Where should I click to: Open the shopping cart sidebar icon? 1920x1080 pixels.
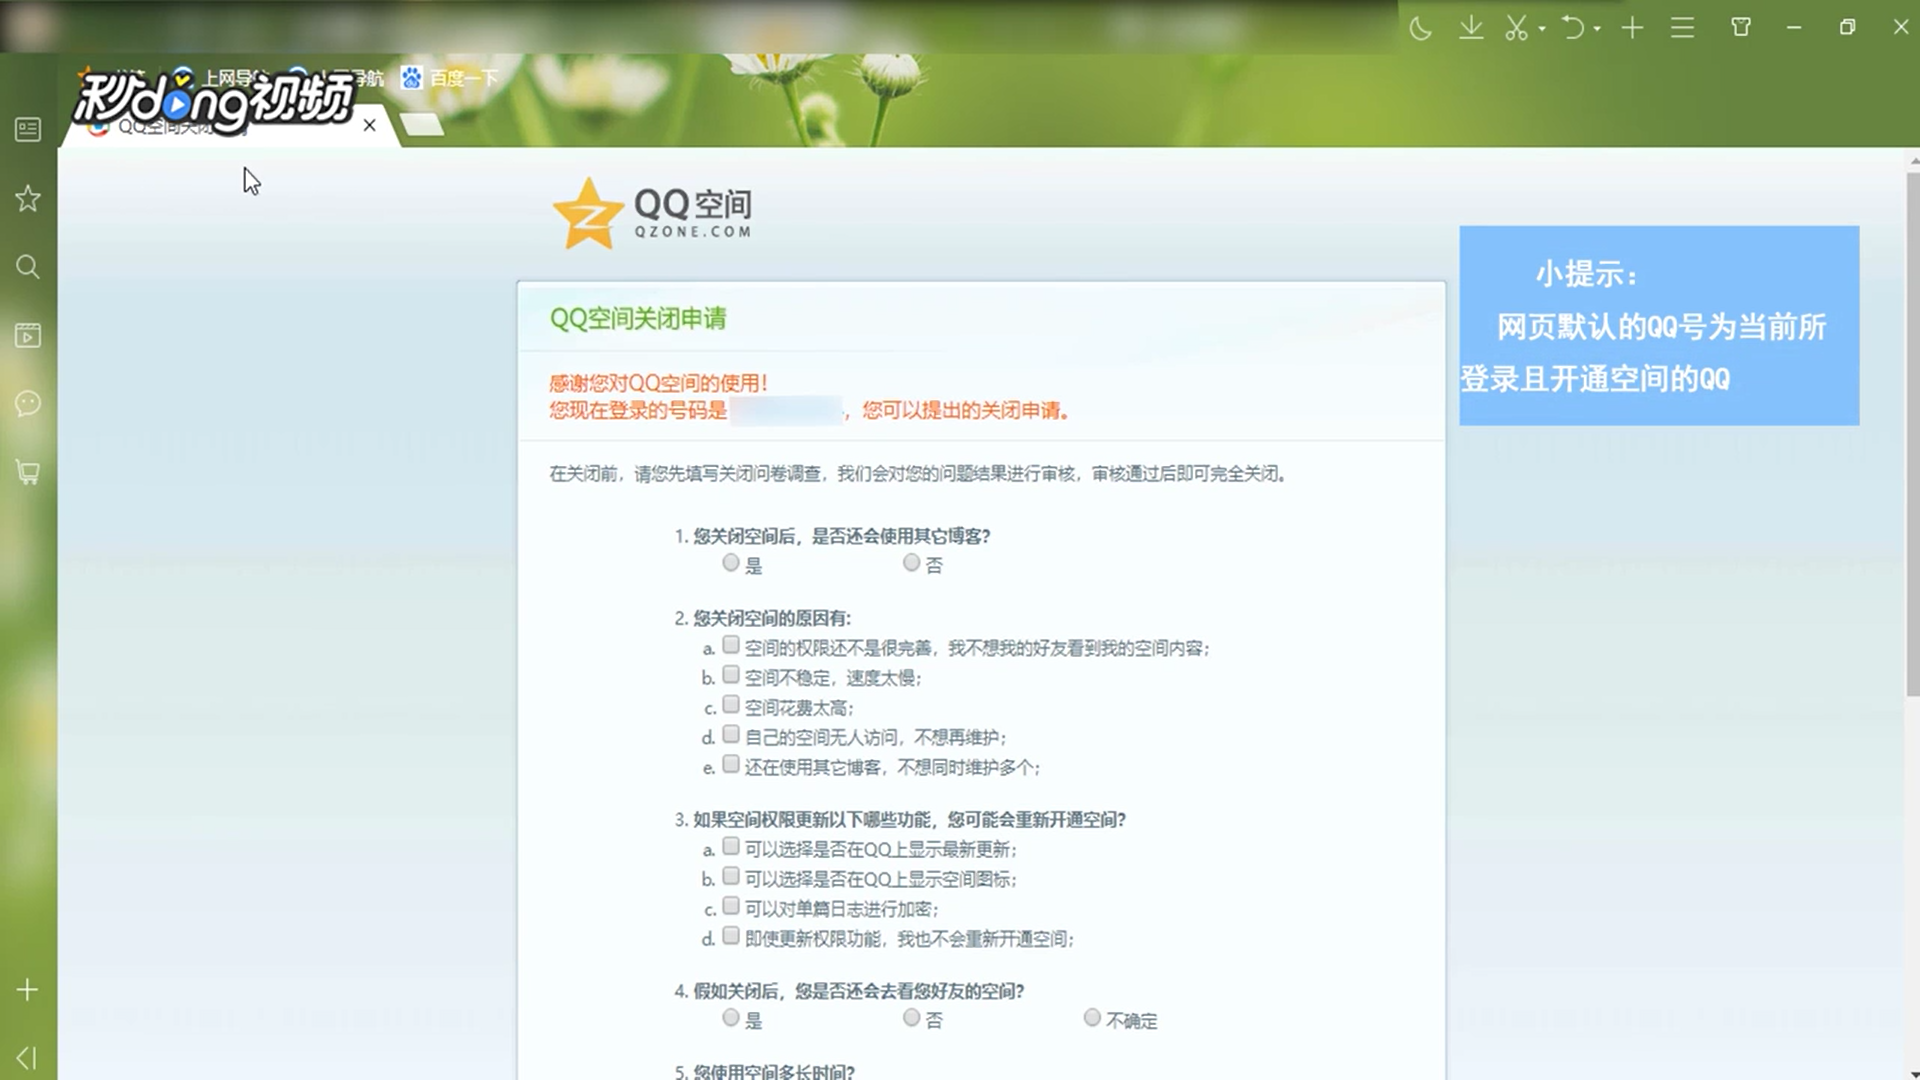pyautogui.click(x=28, y=472)
